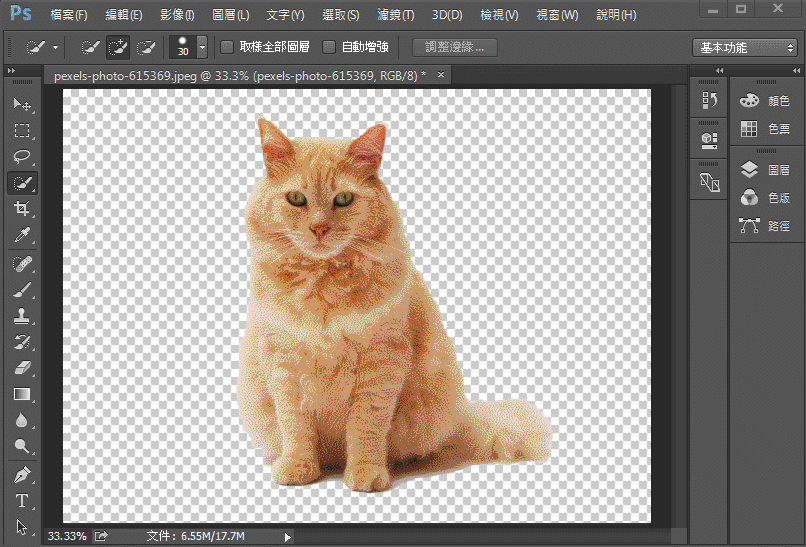This screenshot has height=547, width=806.
Task: Select the Eyedropper tool
Action: [22, 235]
